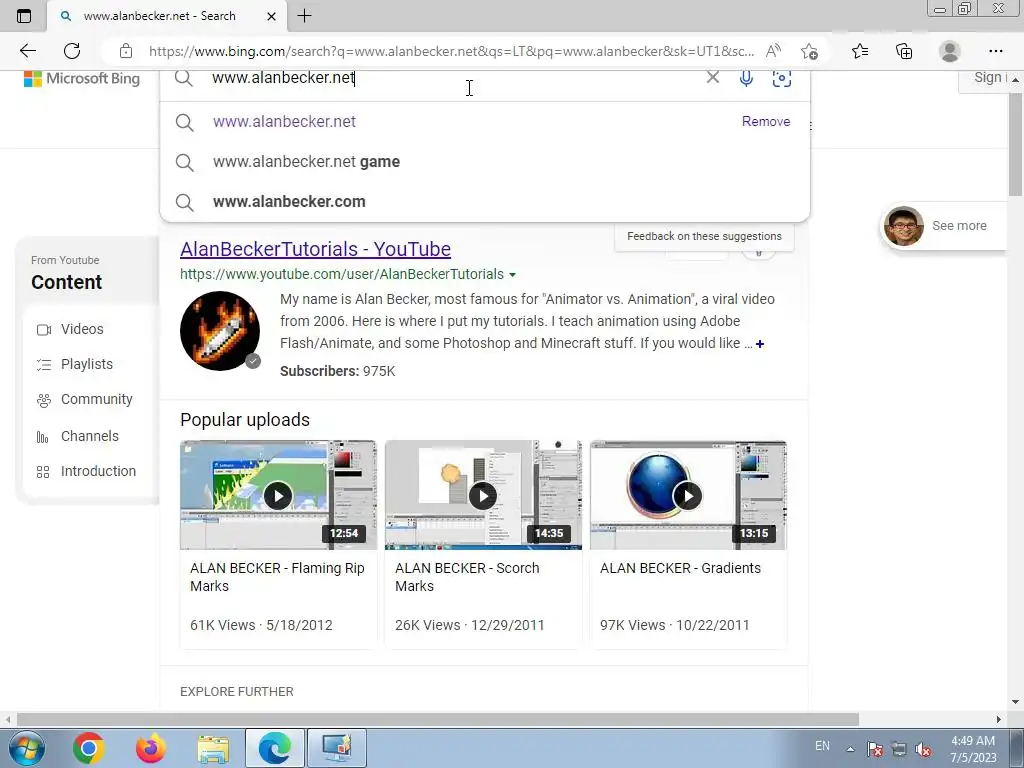The image size is (1024, 768).
Task: Start voice search with the microphone icon
Action: tap(746, 78)
